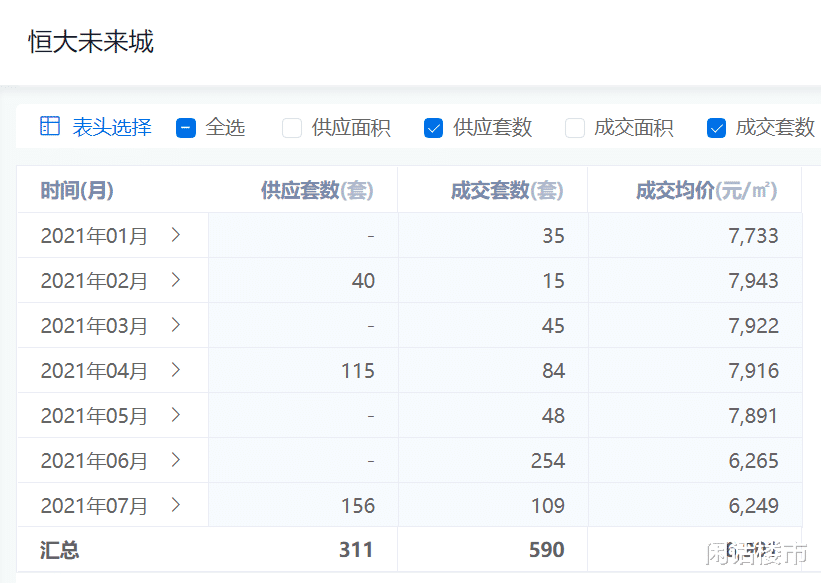This screenshot has height=583, width=821.
Task: Expand the 2021年03月 row
Action: click(176, 325)
